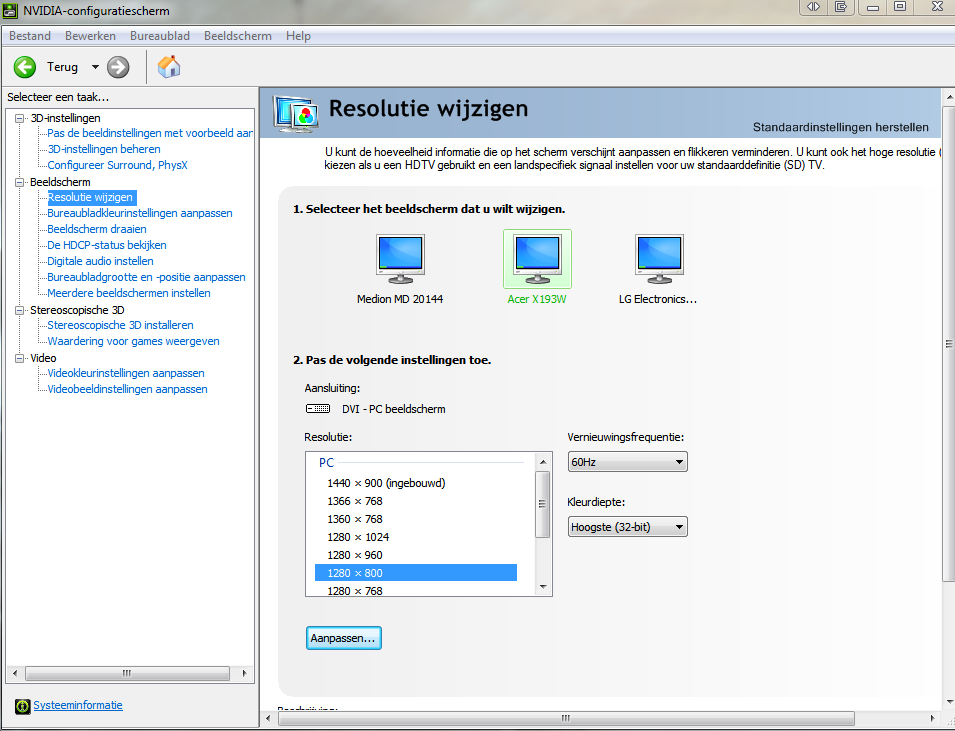Open De HDCP-status bekijken
Image resolution: width=955 pixels, height=731 pixels.
pyautogui.click(x=107, y=245)
